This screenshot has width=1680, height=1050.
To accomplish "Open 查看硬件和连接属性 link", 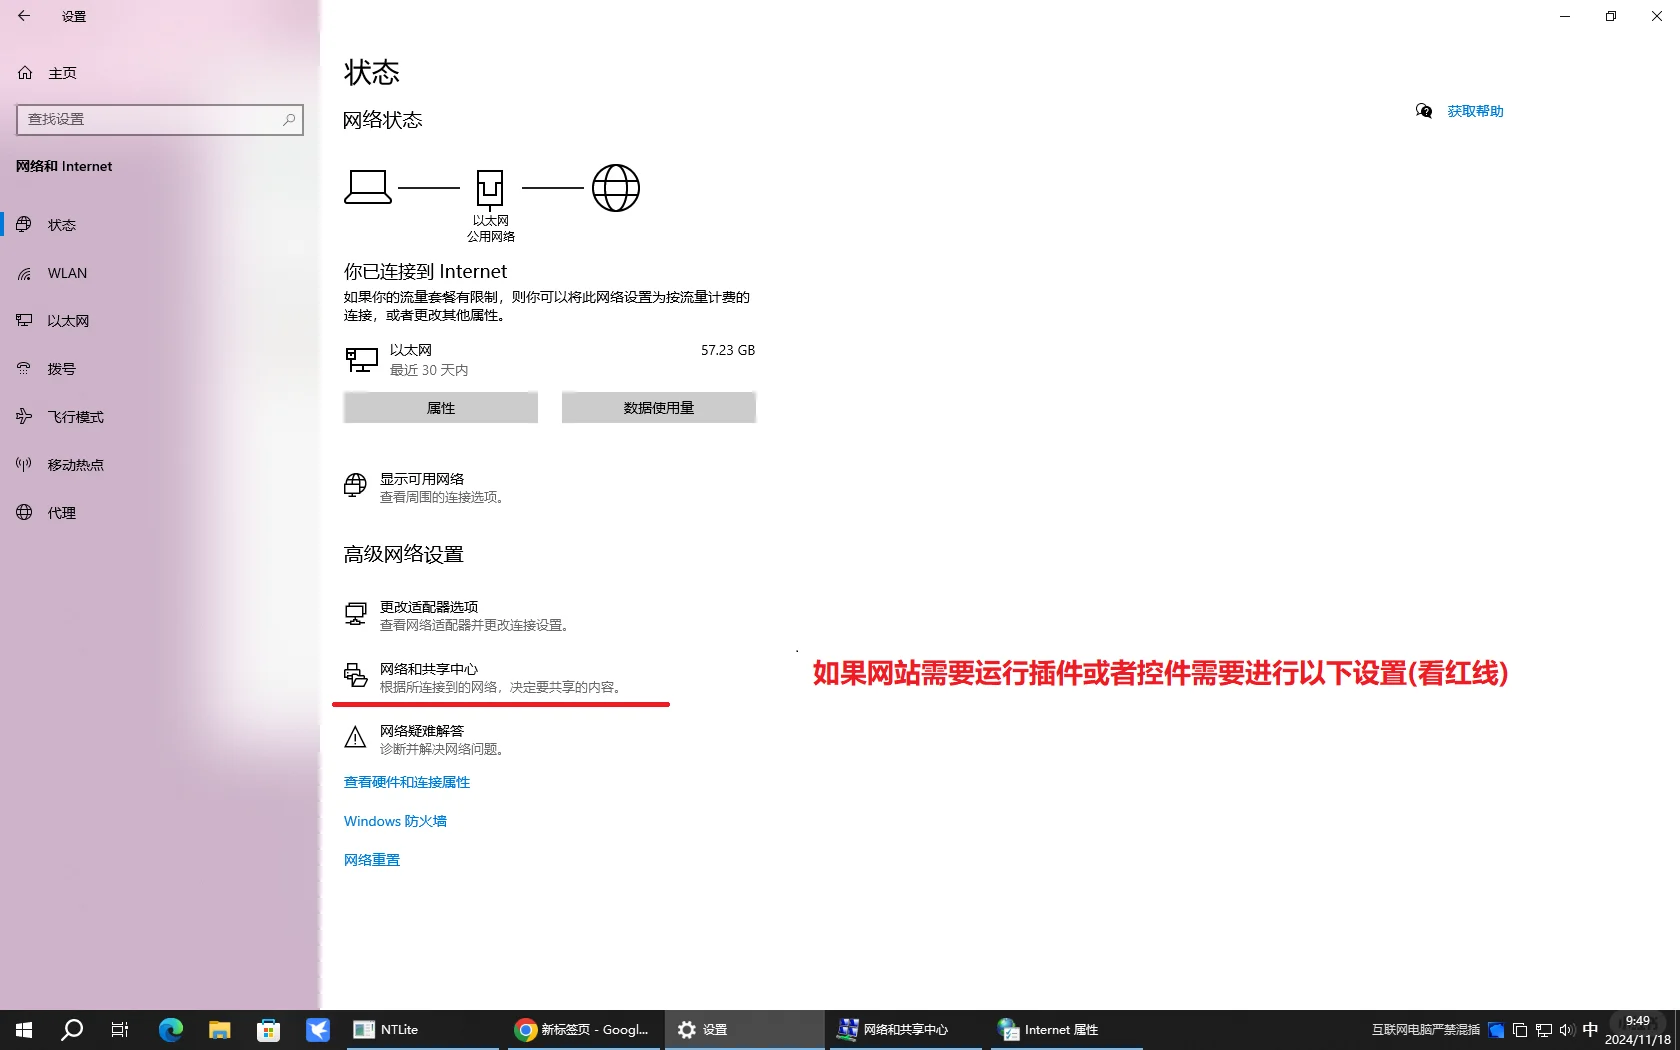I will click(407, 782).
